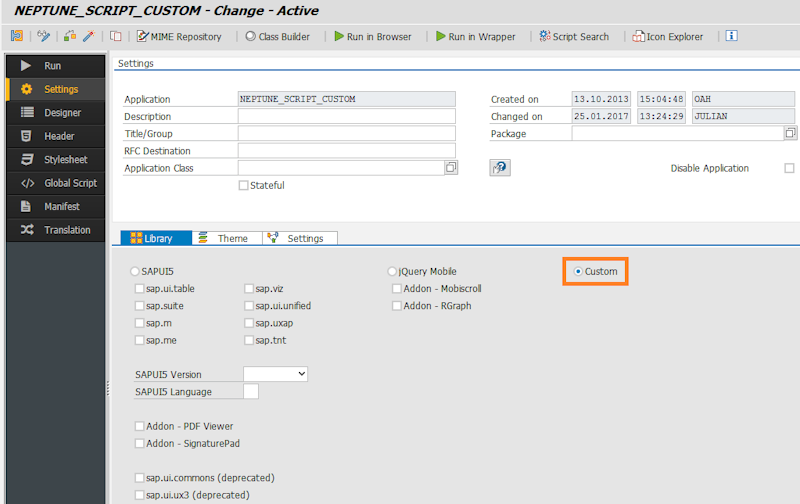Viewport: 800px width, 504px height.
Task: Check the sap.uxap checkbox
Action: click(x=249, y=323)
